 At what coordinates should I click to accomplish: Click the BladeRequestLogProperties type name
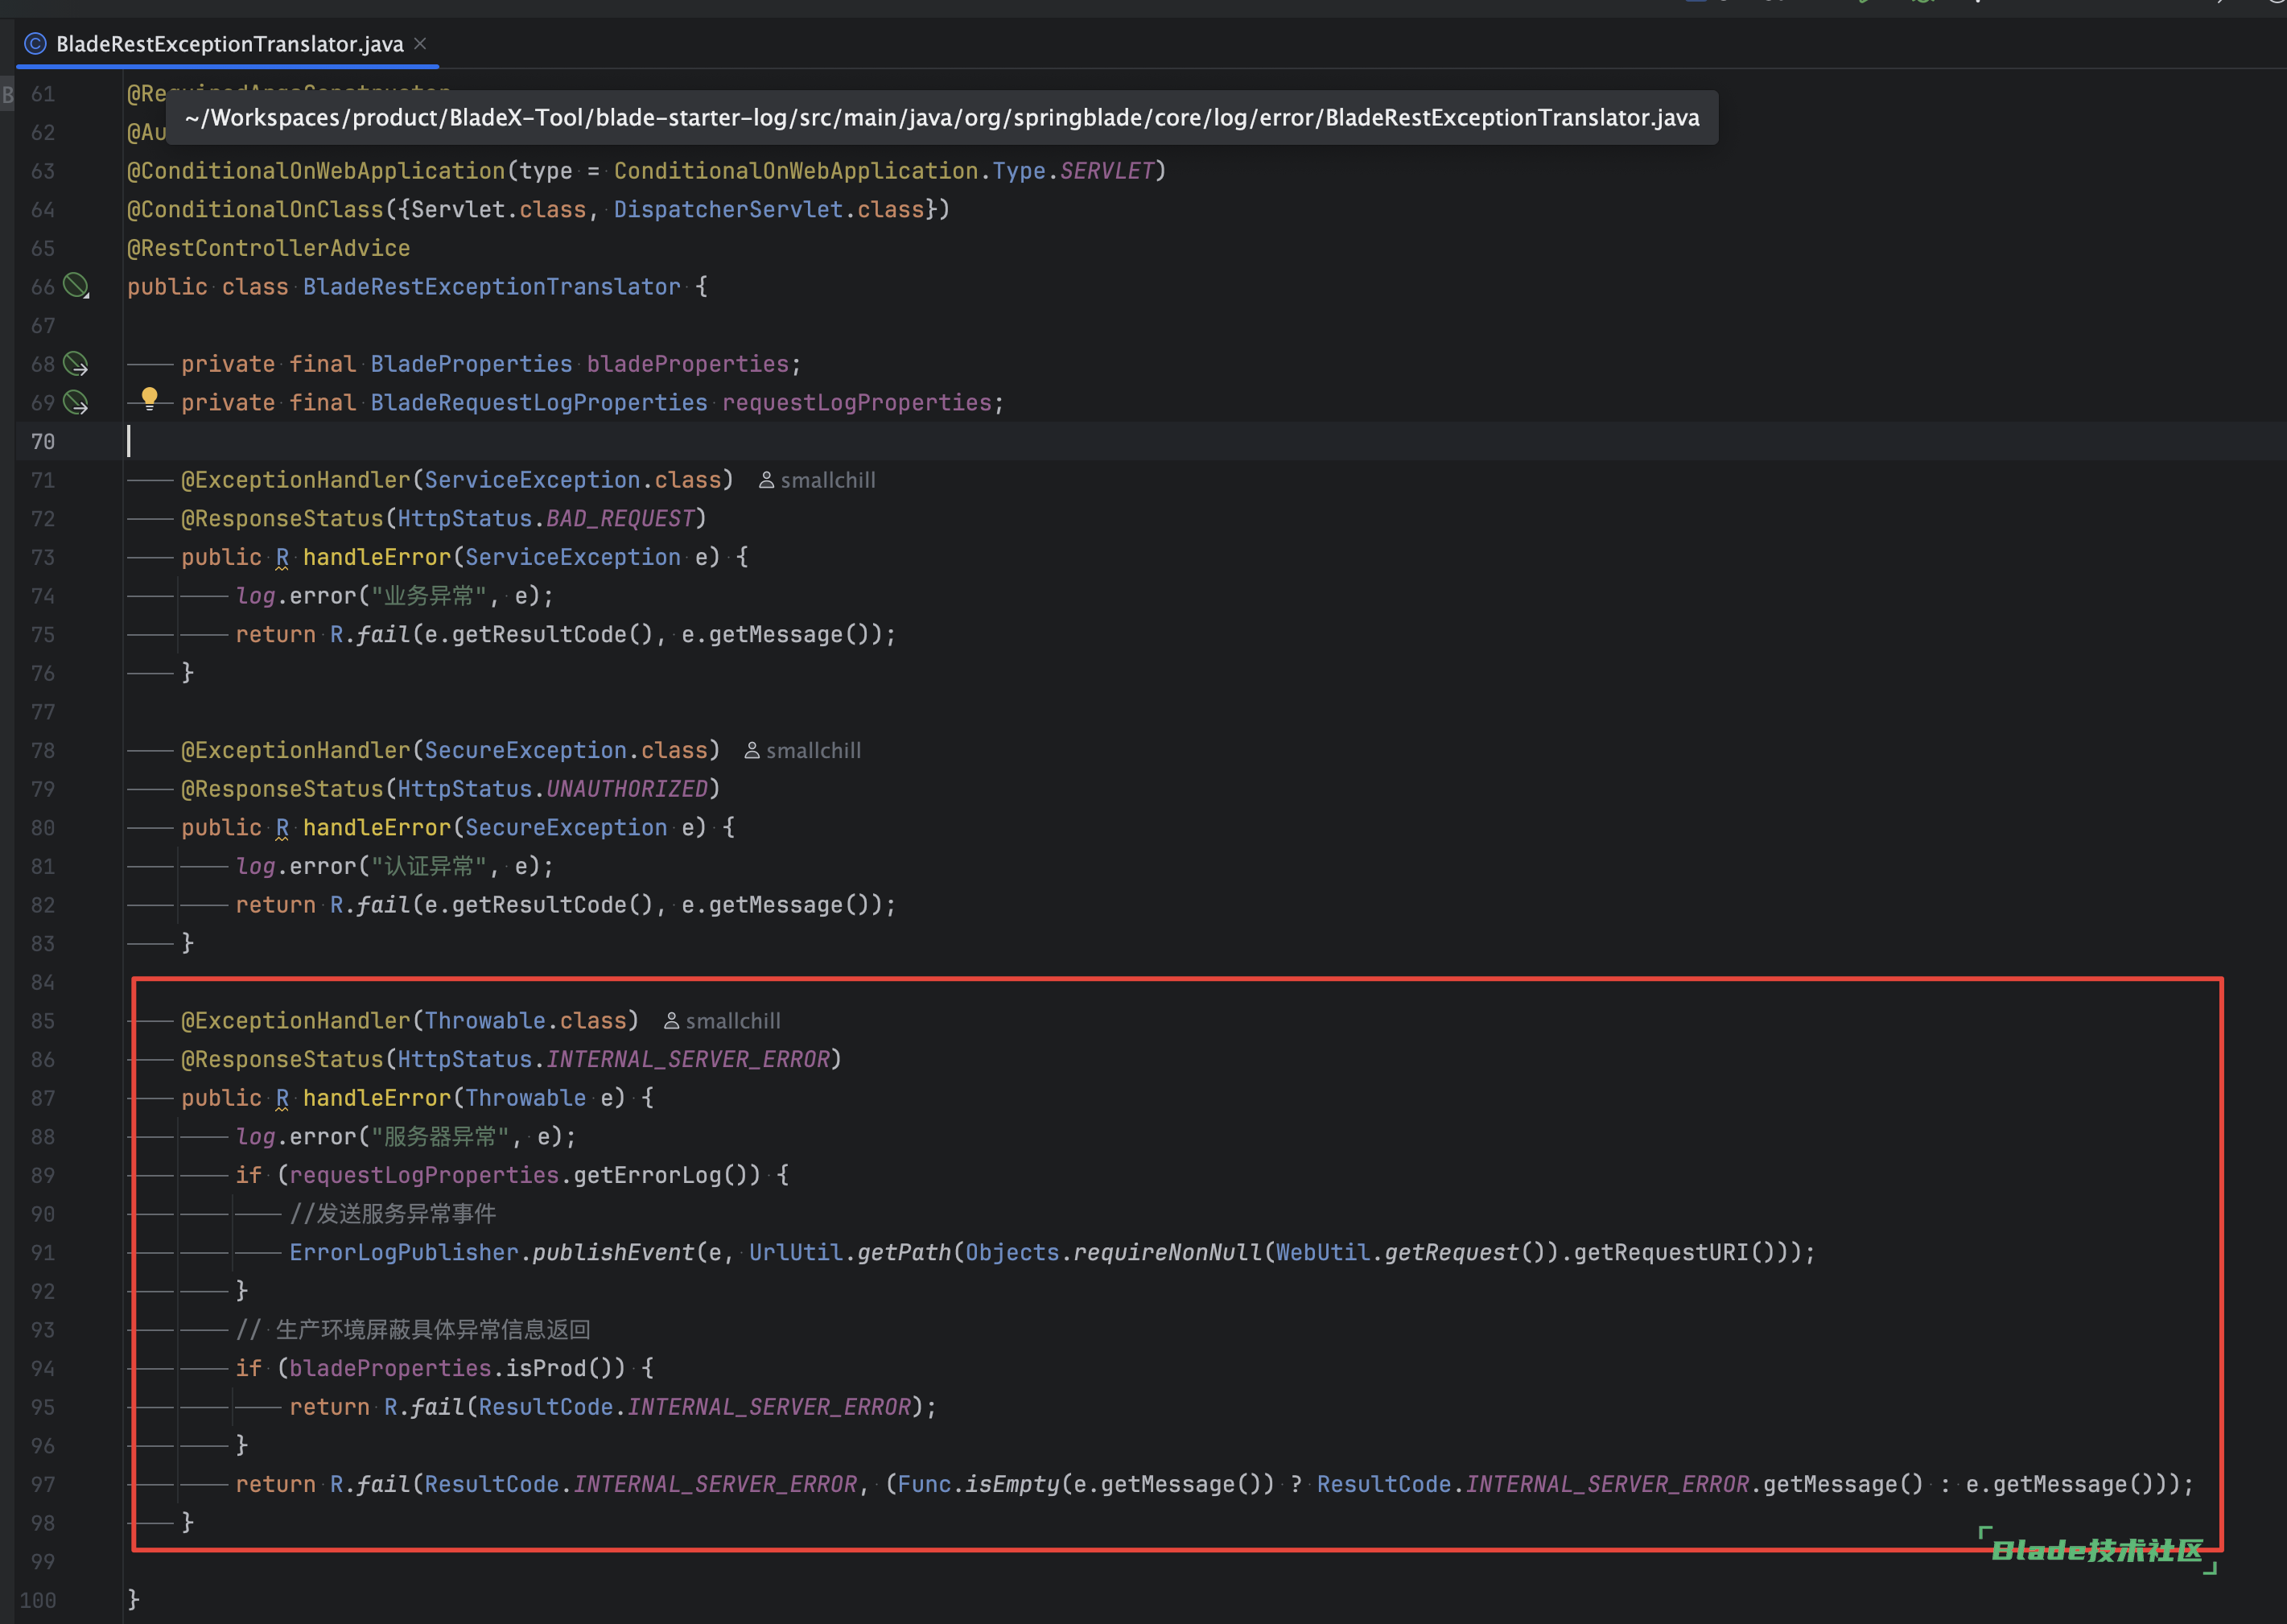[538, 403]
